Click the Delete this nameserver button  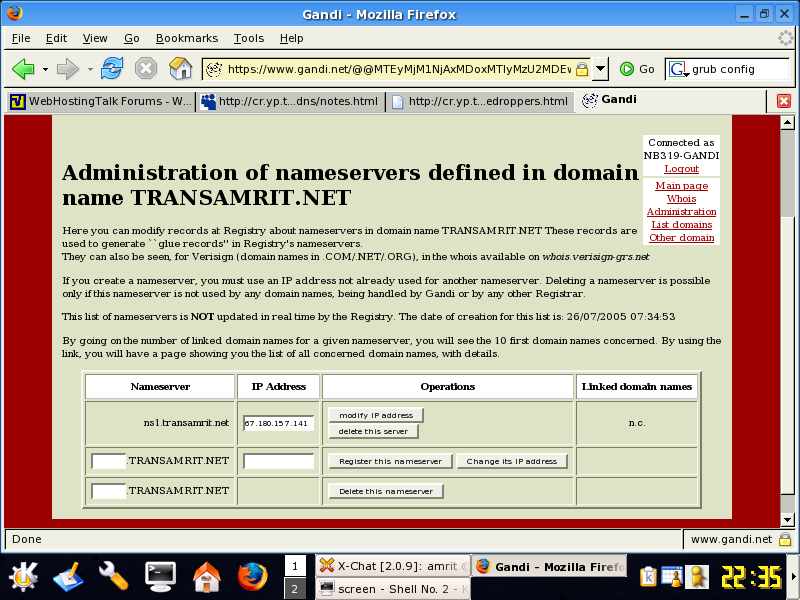(x=386, y=491)
